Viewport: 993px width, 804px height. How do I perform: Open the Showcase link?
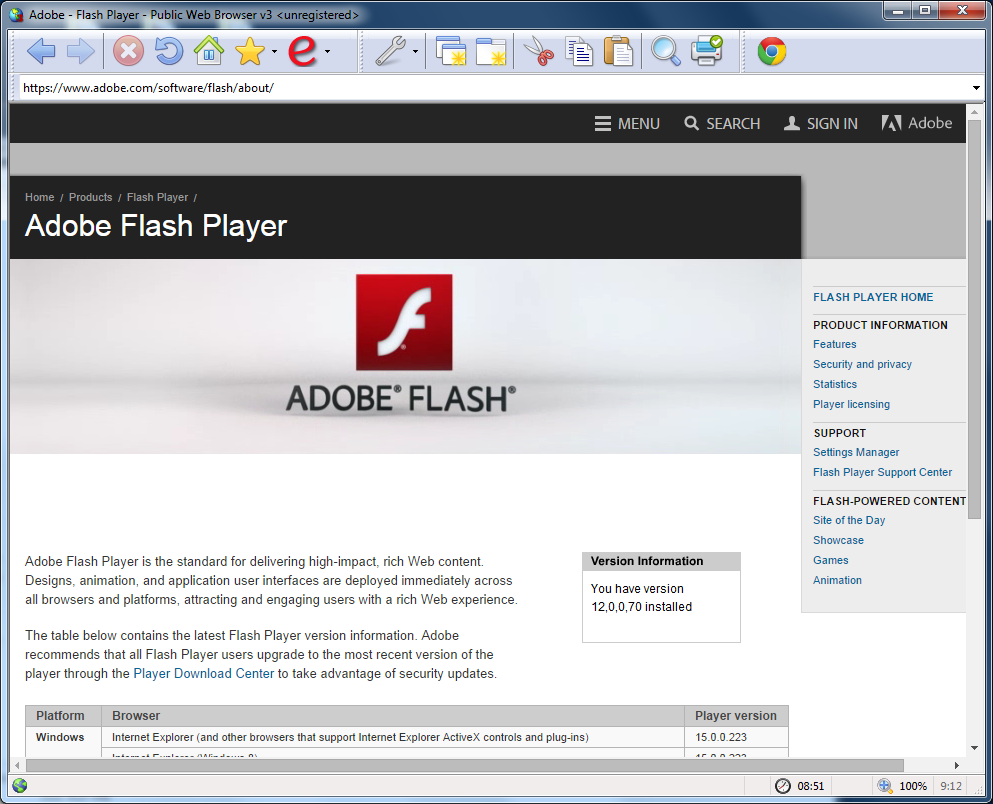838,540
